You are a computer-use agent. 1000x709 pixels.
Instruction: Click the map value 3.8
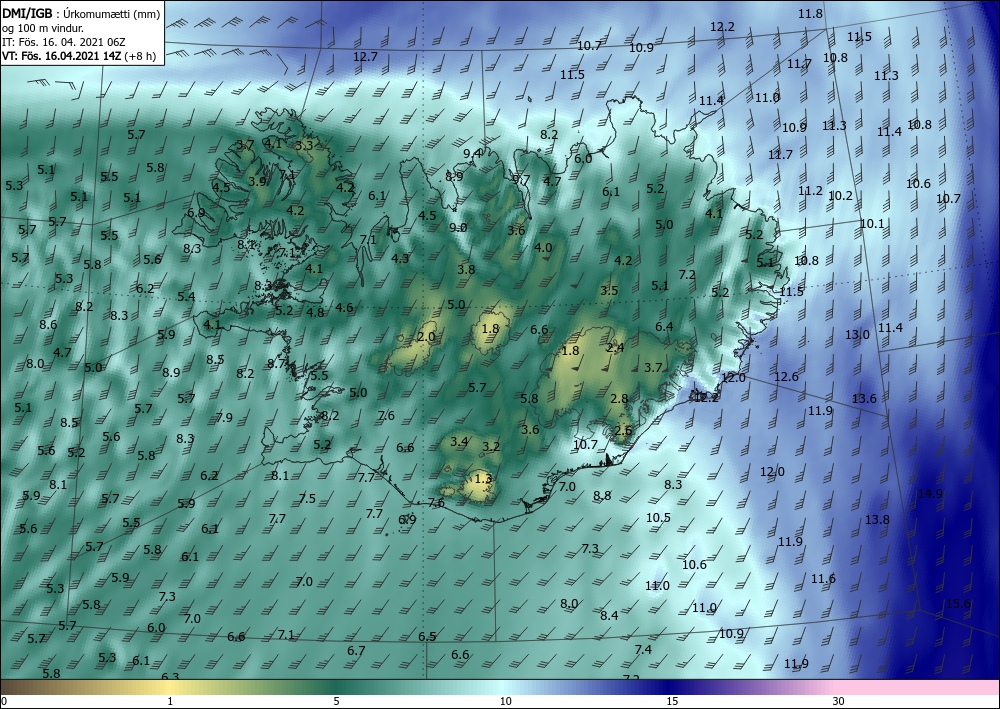tap(466, 269)
